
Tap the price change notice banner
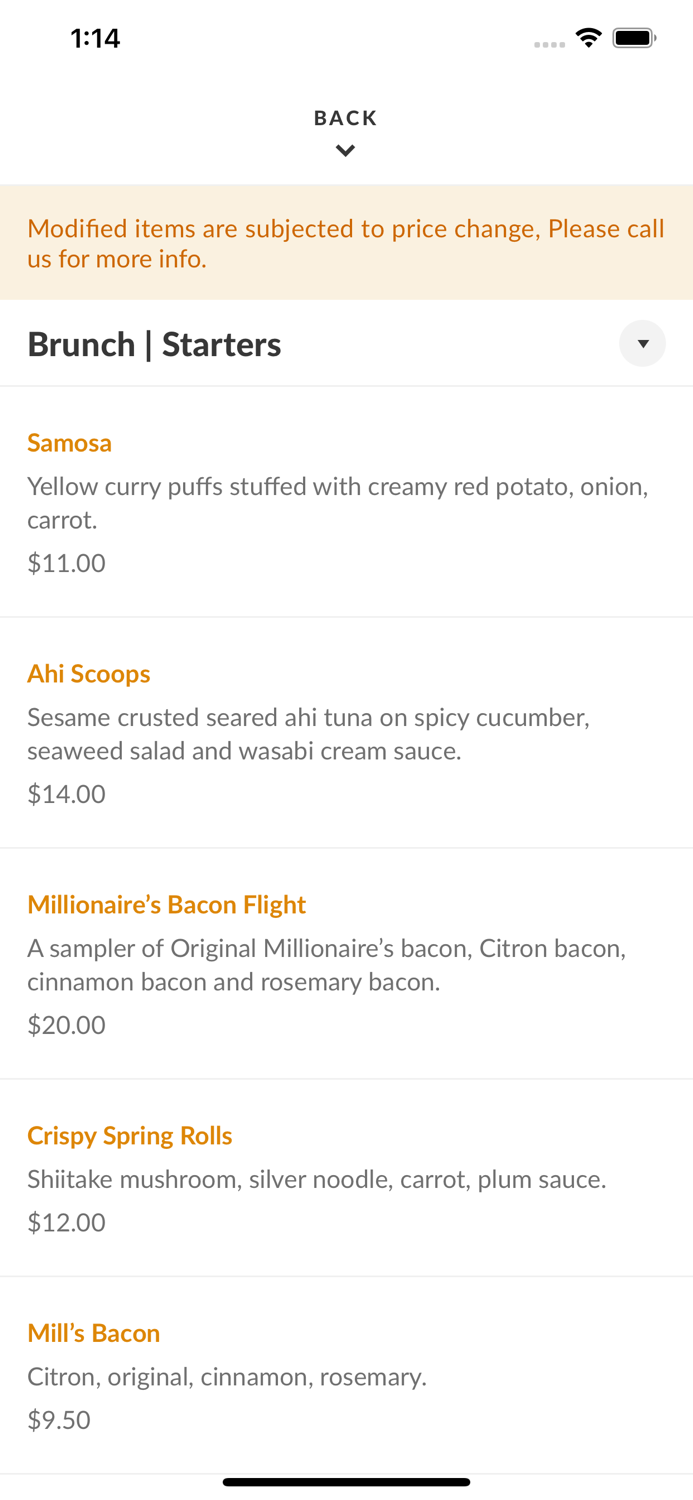[x=346, y=243]
